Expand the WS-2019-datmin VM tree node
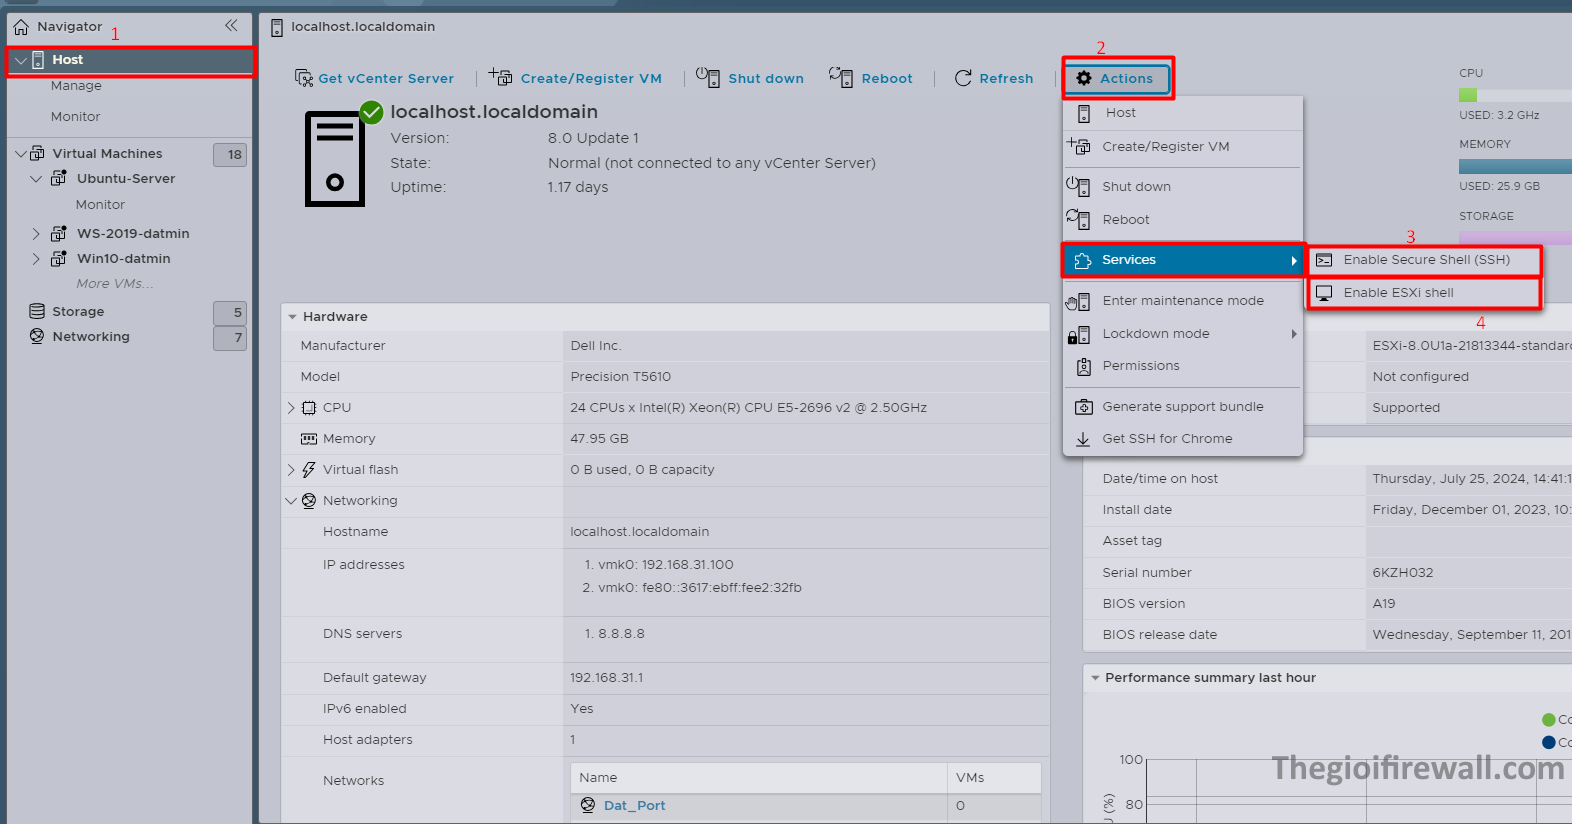Screen dimensions: 1572x824 pos(36,234)
